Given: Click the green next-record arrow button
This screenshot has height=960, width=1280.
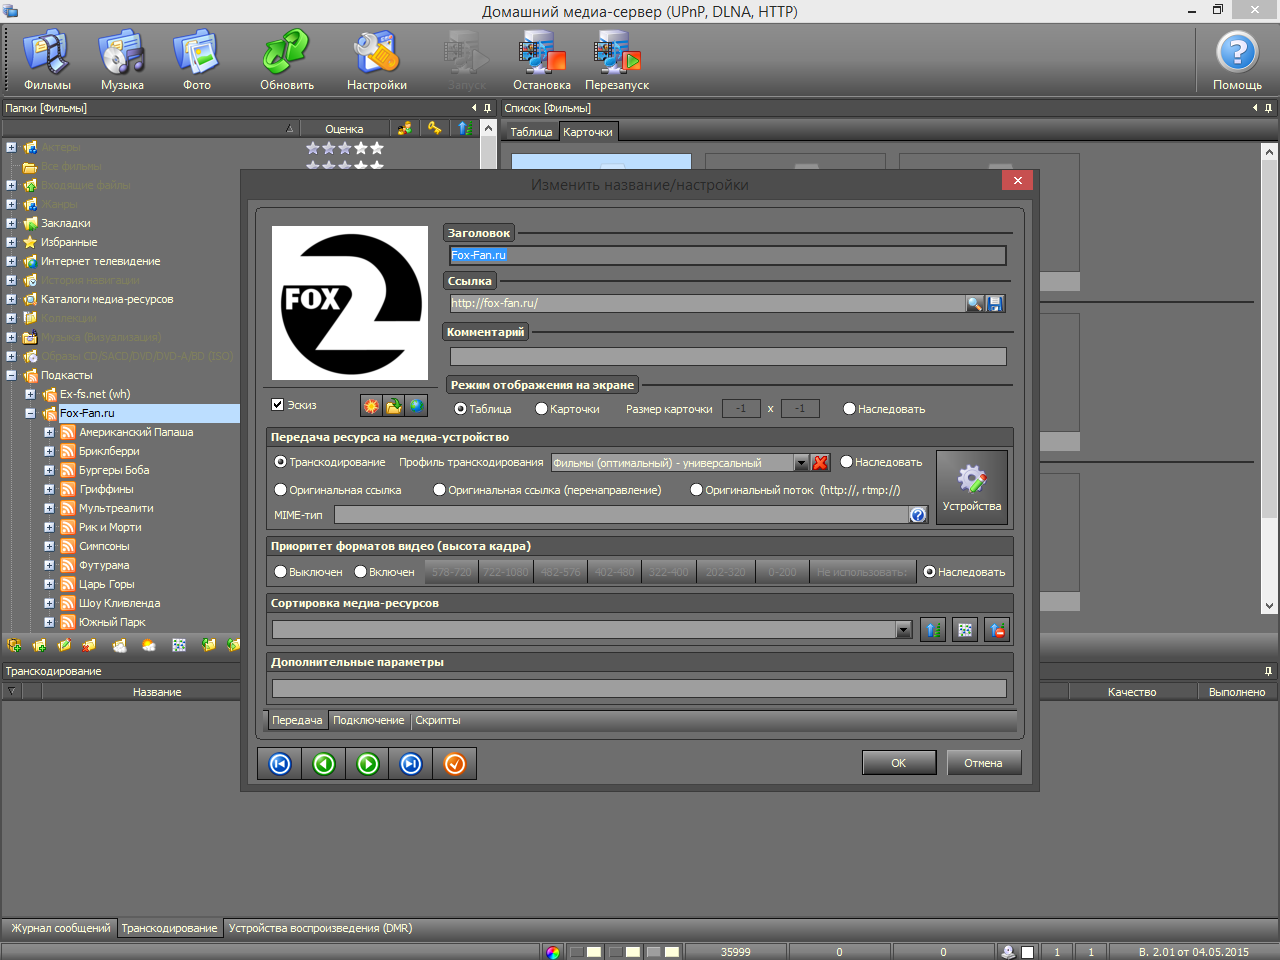Looking at the screenshot, I should pyautogui.click(x=368, y=764).
